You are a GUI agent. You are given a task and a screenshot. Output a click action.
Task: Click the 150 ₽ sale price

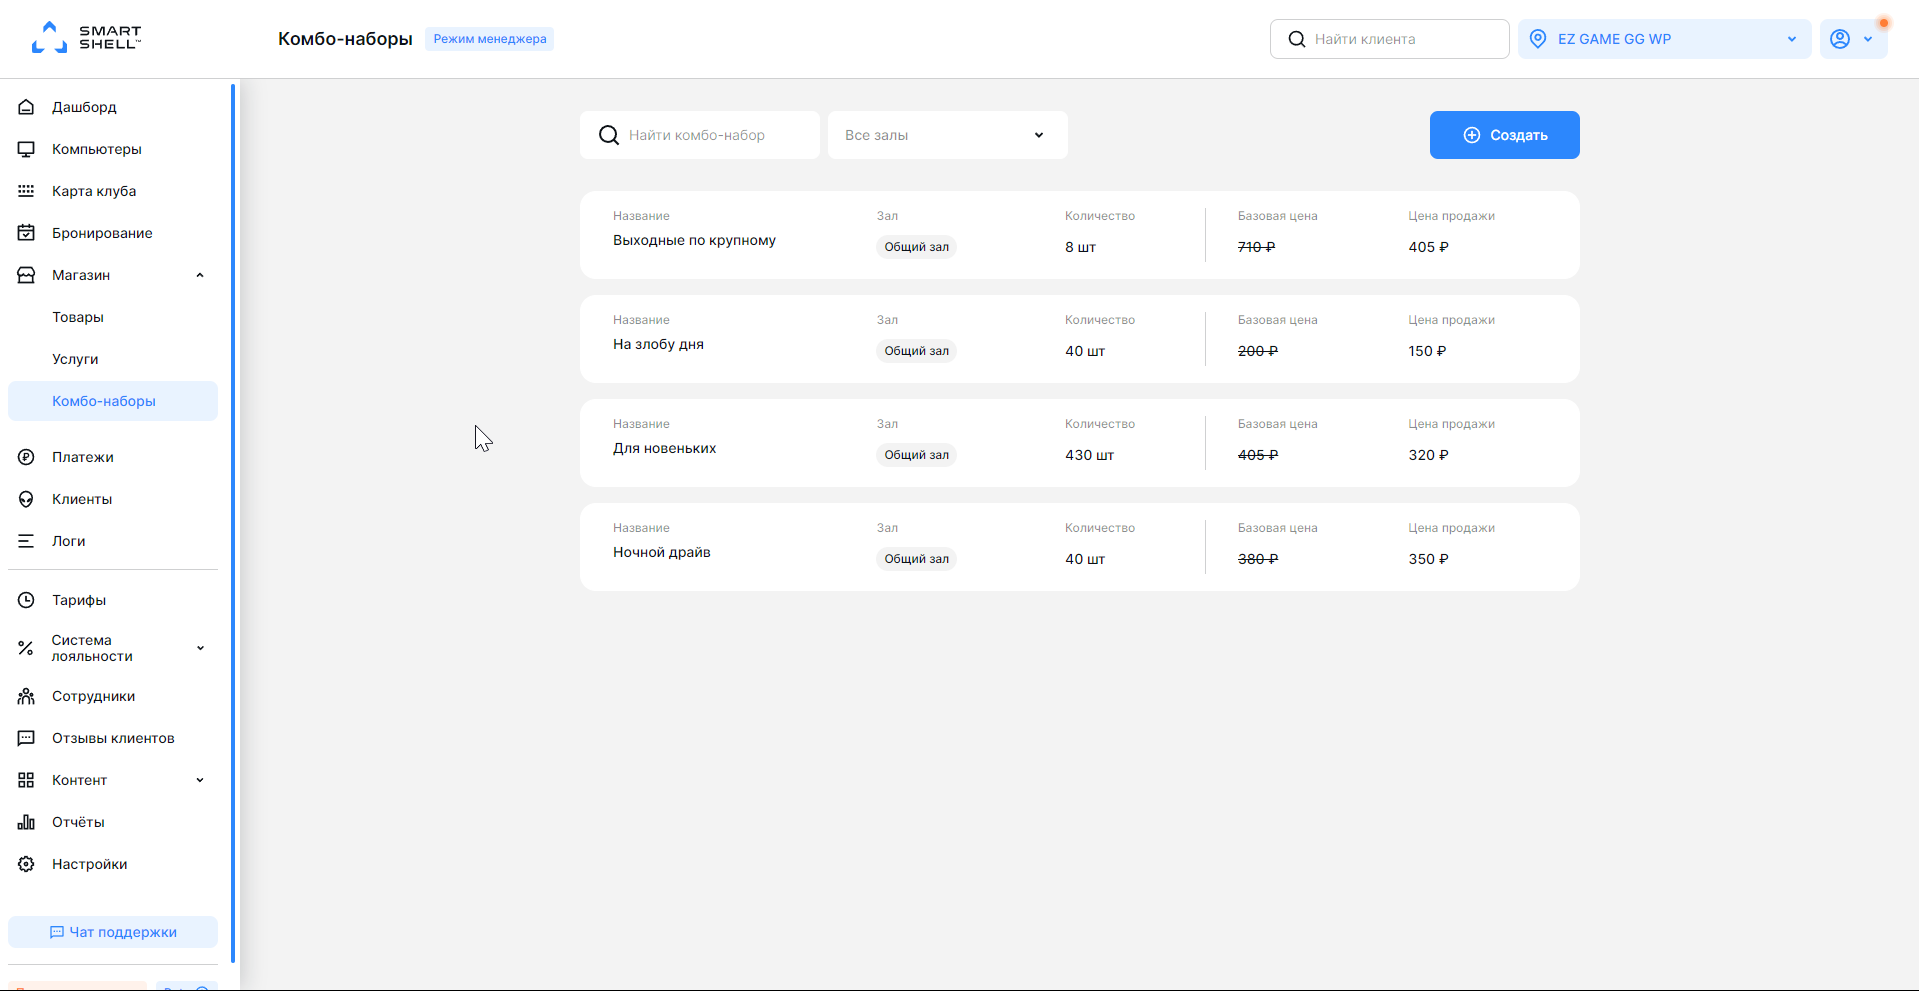1427,351
